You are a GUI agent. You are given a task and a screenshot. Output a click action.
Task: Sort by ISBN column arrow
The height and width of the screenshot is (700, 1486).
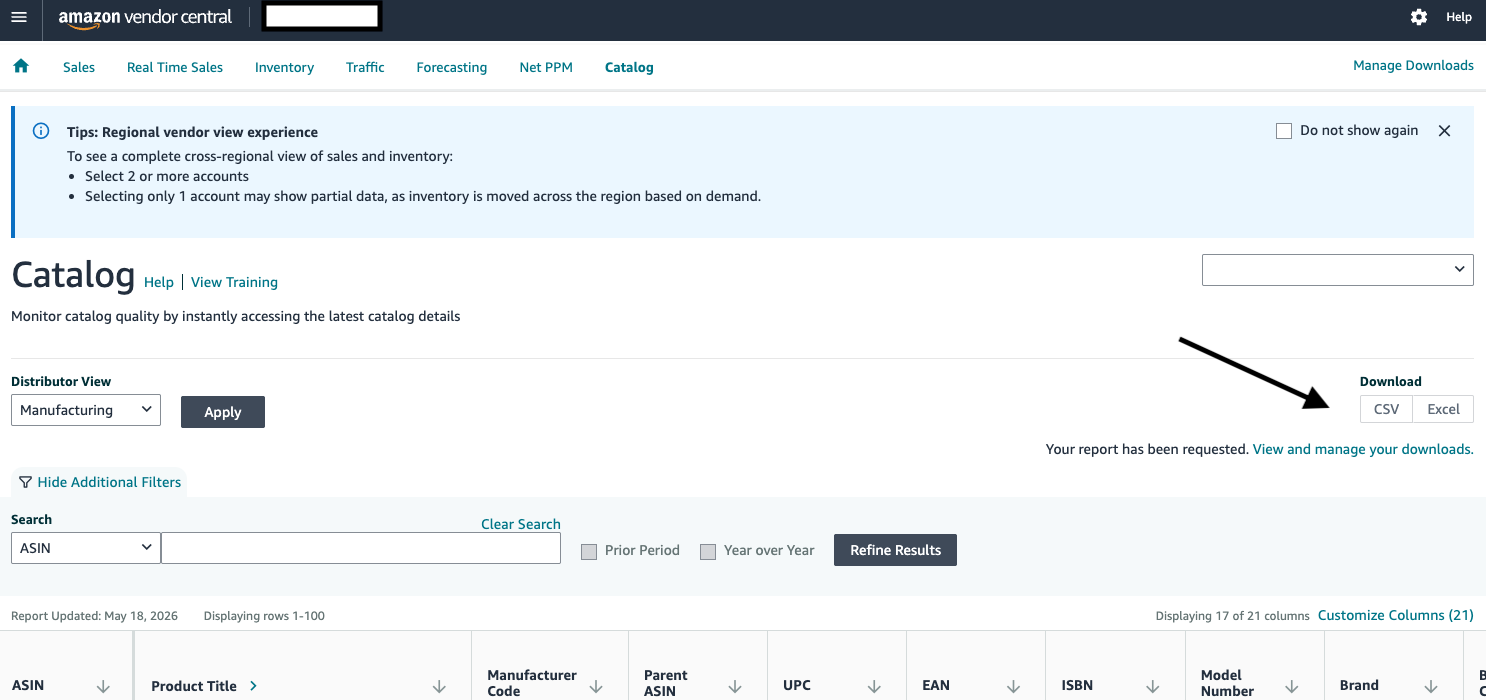point(1152,686)
